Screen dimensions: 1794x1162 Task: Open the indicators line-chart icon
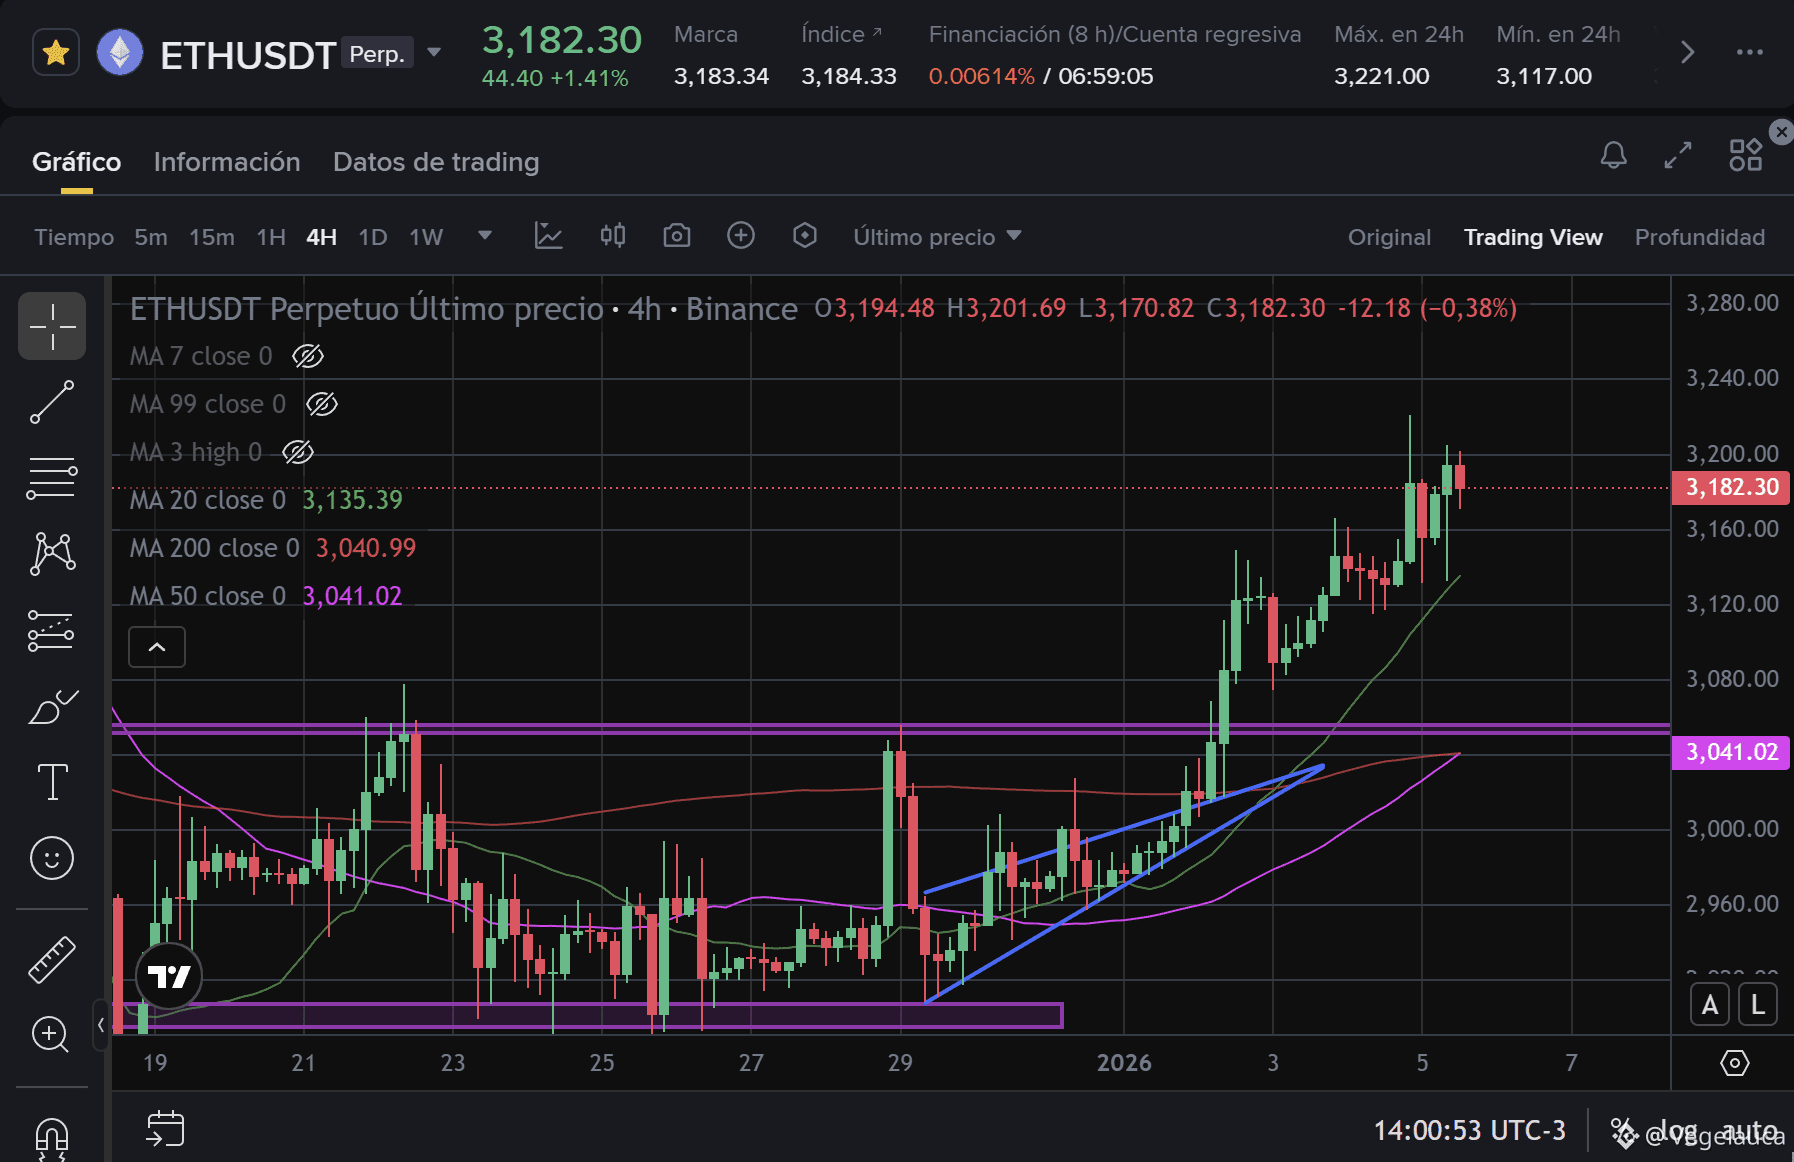click(x=549, y=236)
